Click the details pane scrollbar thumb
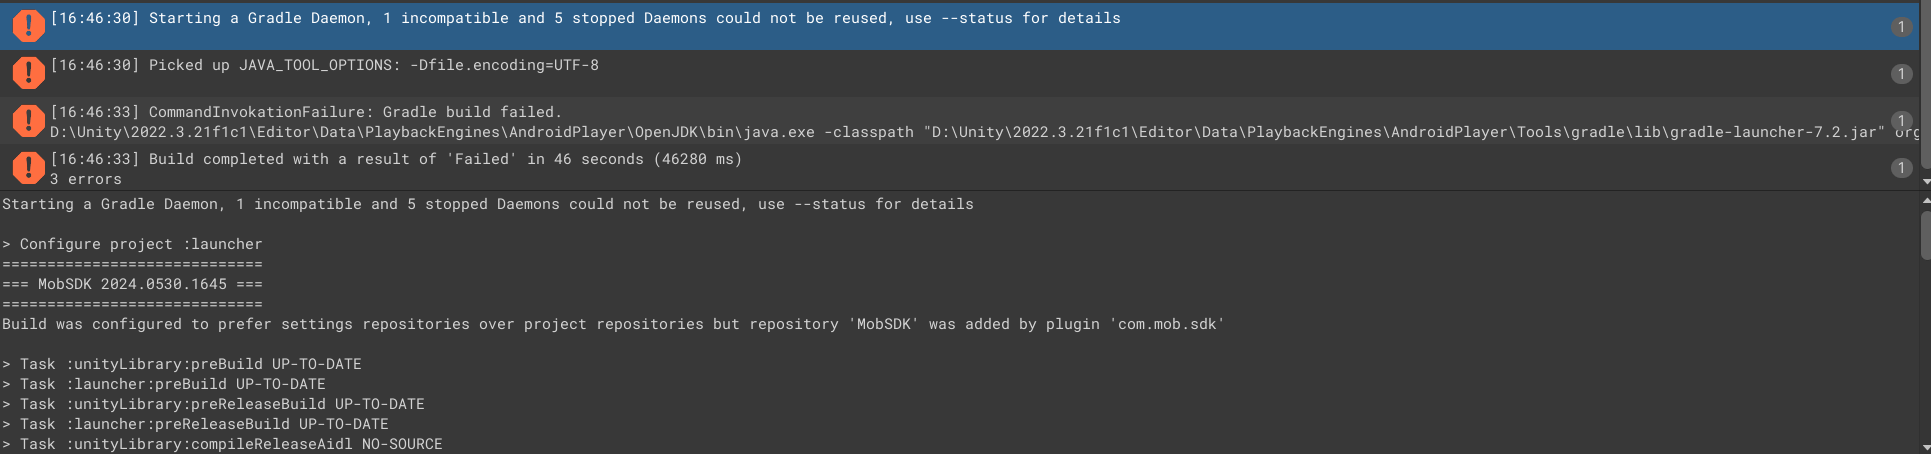This screenshot has height=454, width=1931. point(1926,235)
